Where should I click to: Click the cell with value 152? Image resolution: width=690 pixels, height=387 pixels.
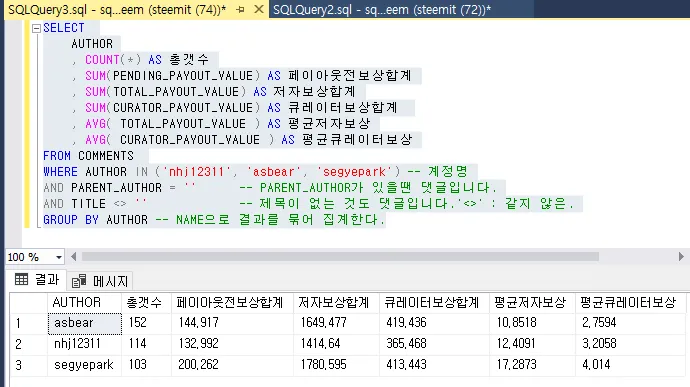point(146,323)
